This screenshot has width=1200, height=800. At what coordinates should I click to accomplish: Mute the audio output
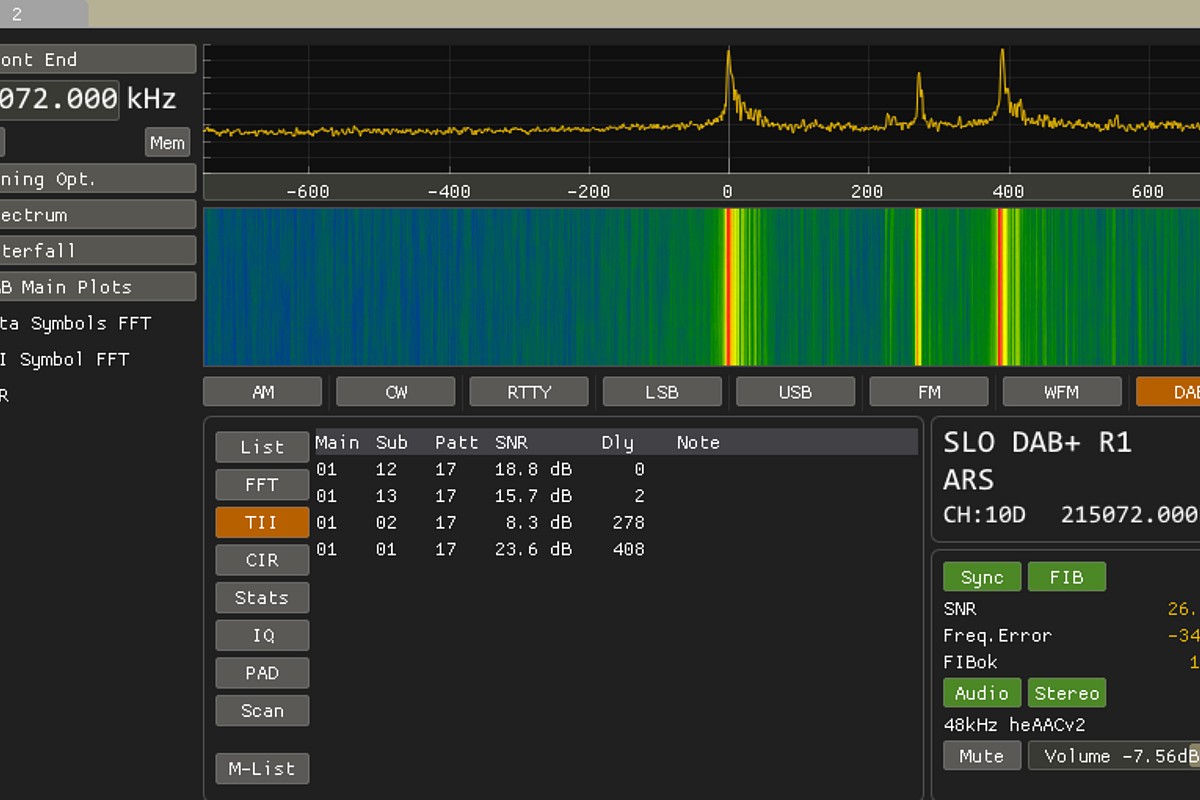pos(981,756)
